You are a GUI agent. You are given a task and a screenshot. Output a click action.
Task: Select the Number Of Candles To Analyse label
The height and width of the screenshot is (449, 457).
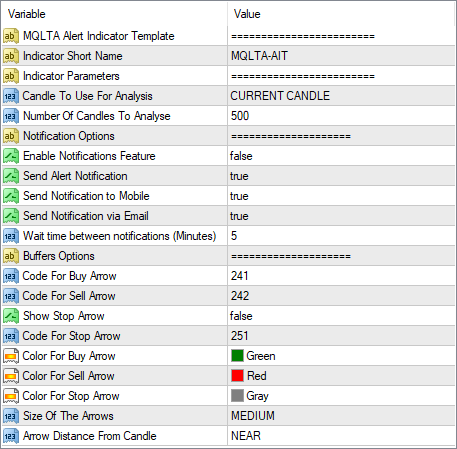tap(97, 116)
